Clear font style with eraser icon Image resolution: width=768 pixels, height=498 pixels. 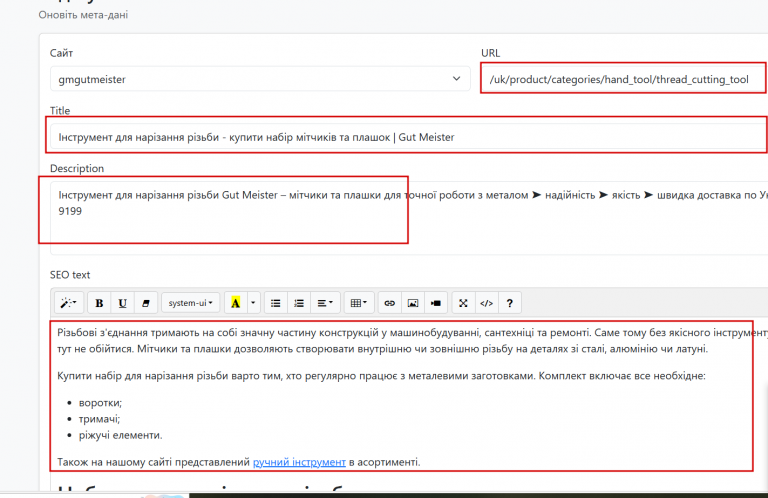145,303
